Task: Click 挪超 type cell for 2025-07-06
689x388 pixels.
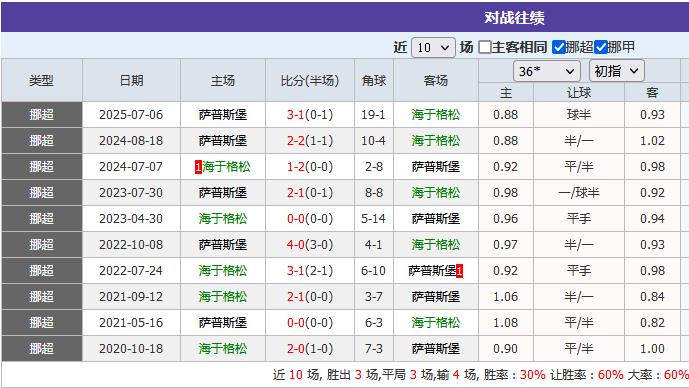Action: coord(41,115)
